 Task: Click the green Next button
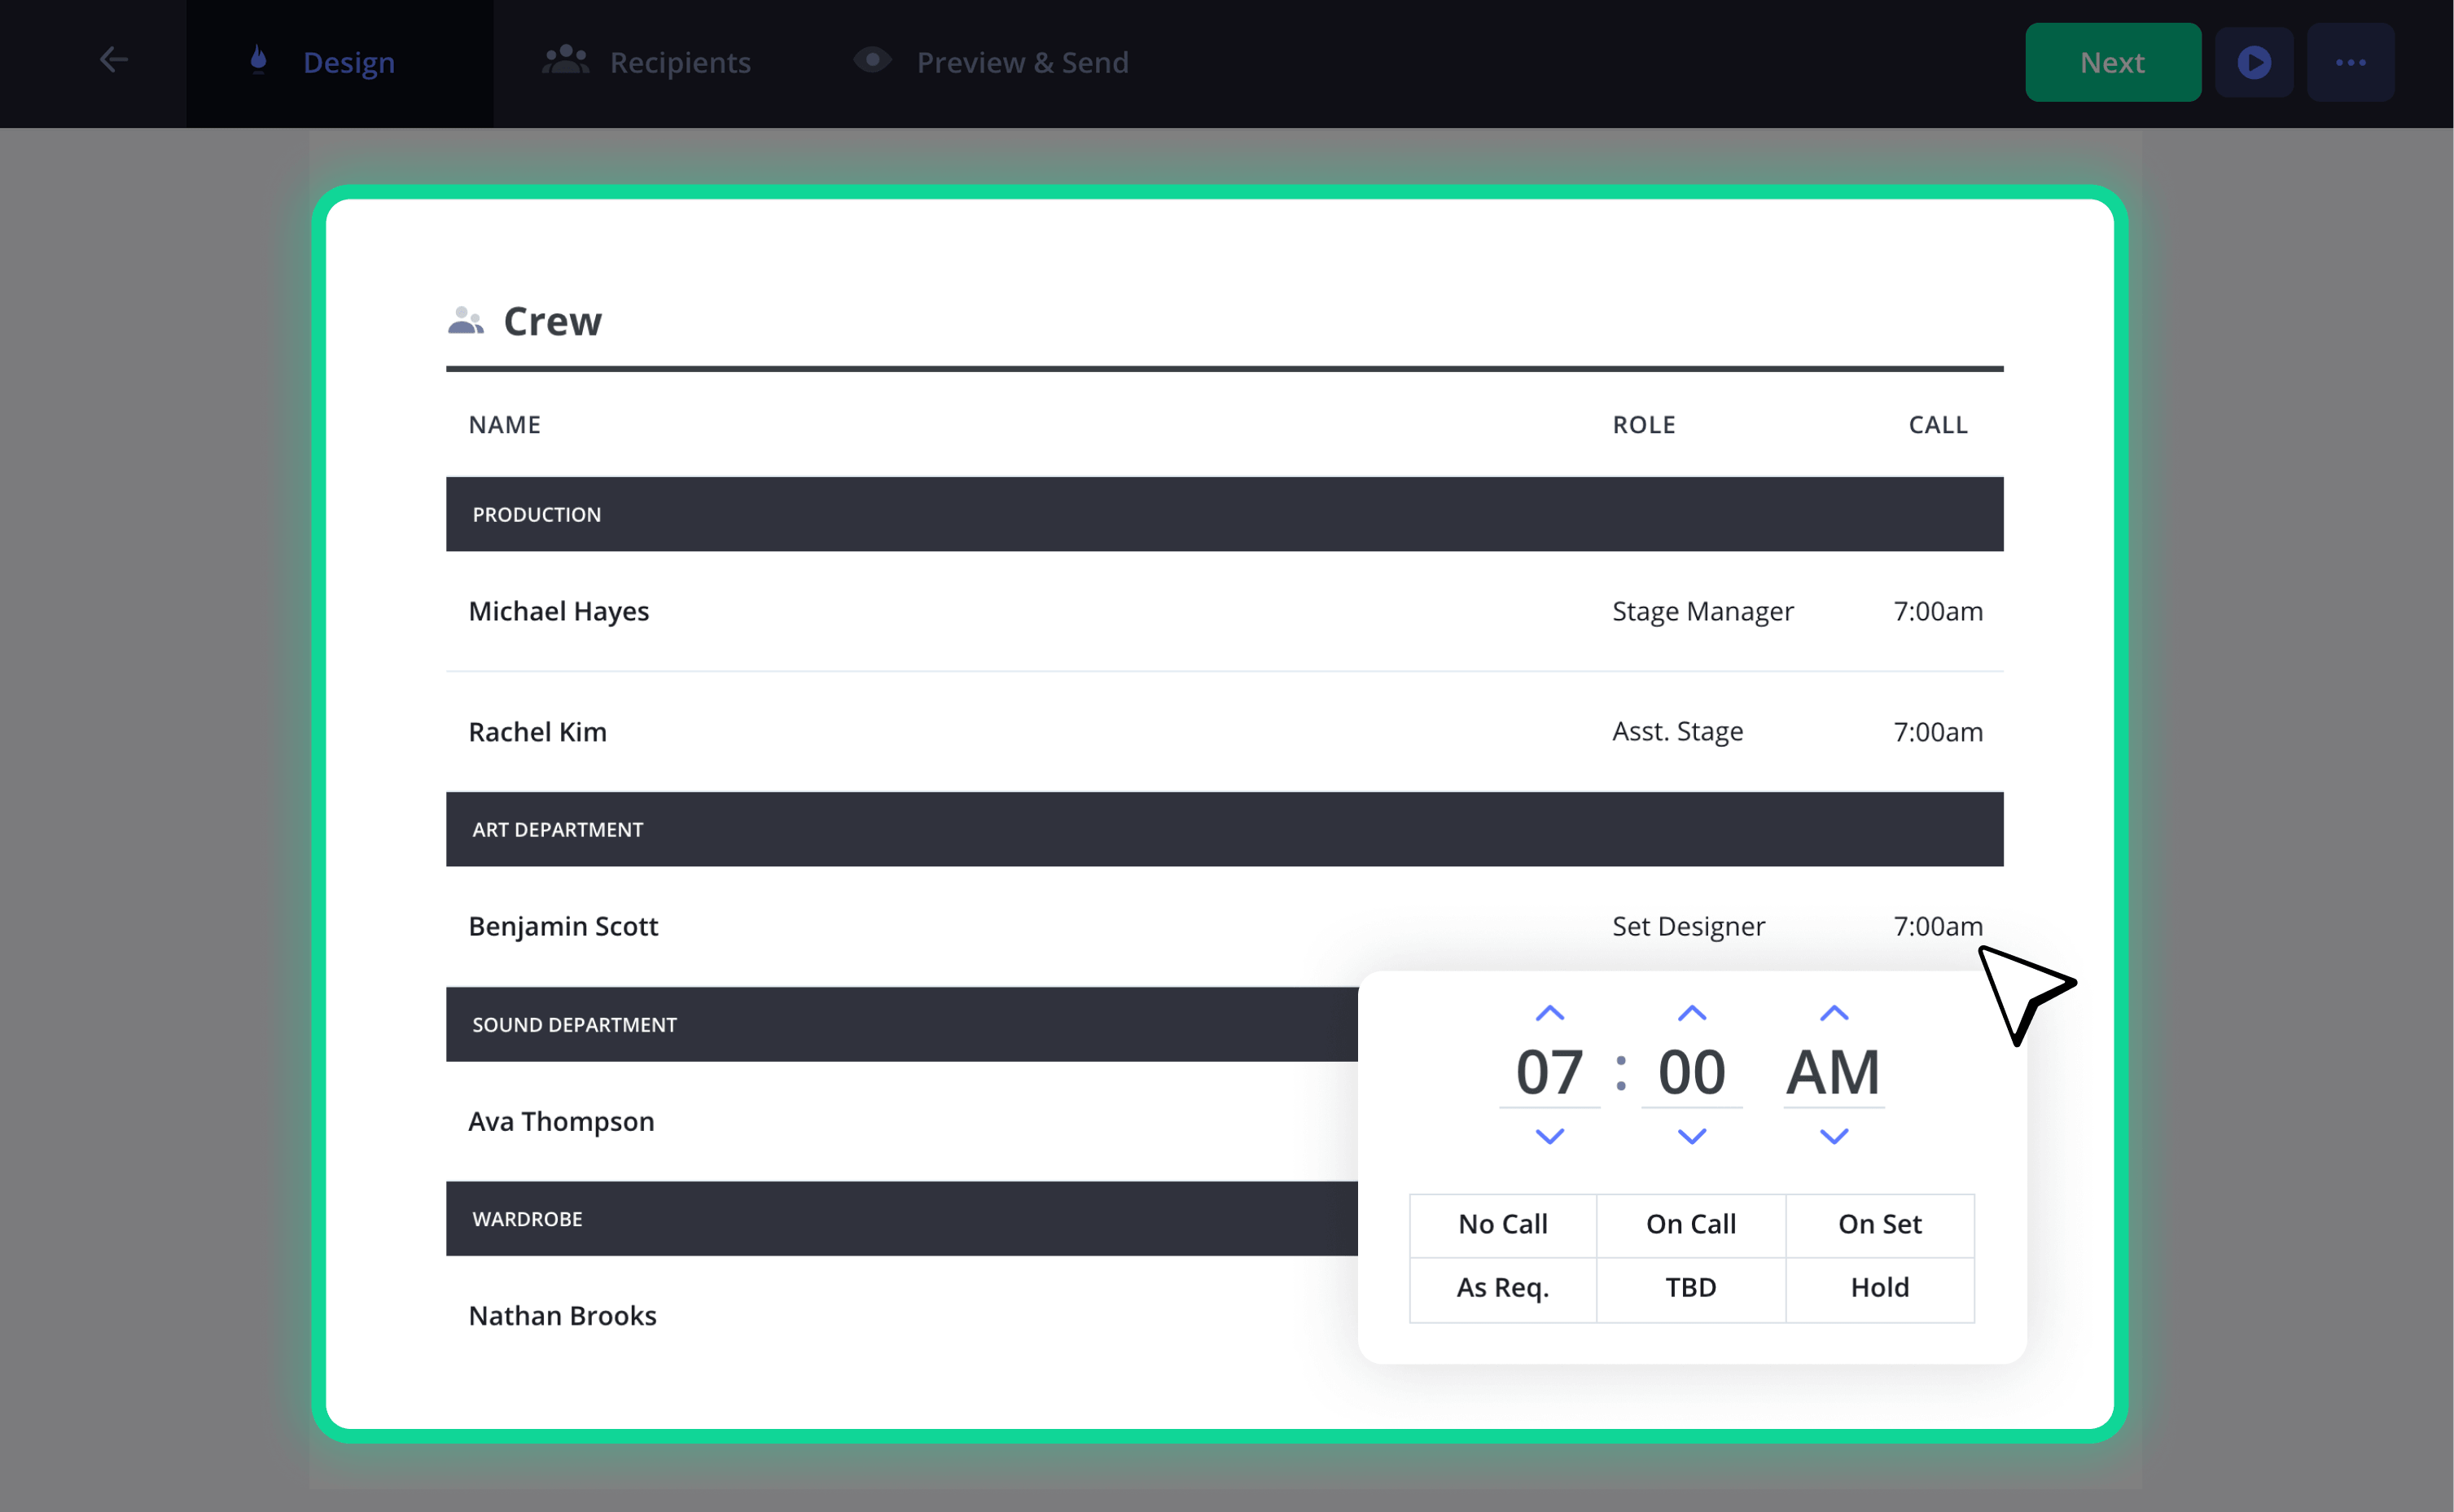click(x=2112, y=62)
